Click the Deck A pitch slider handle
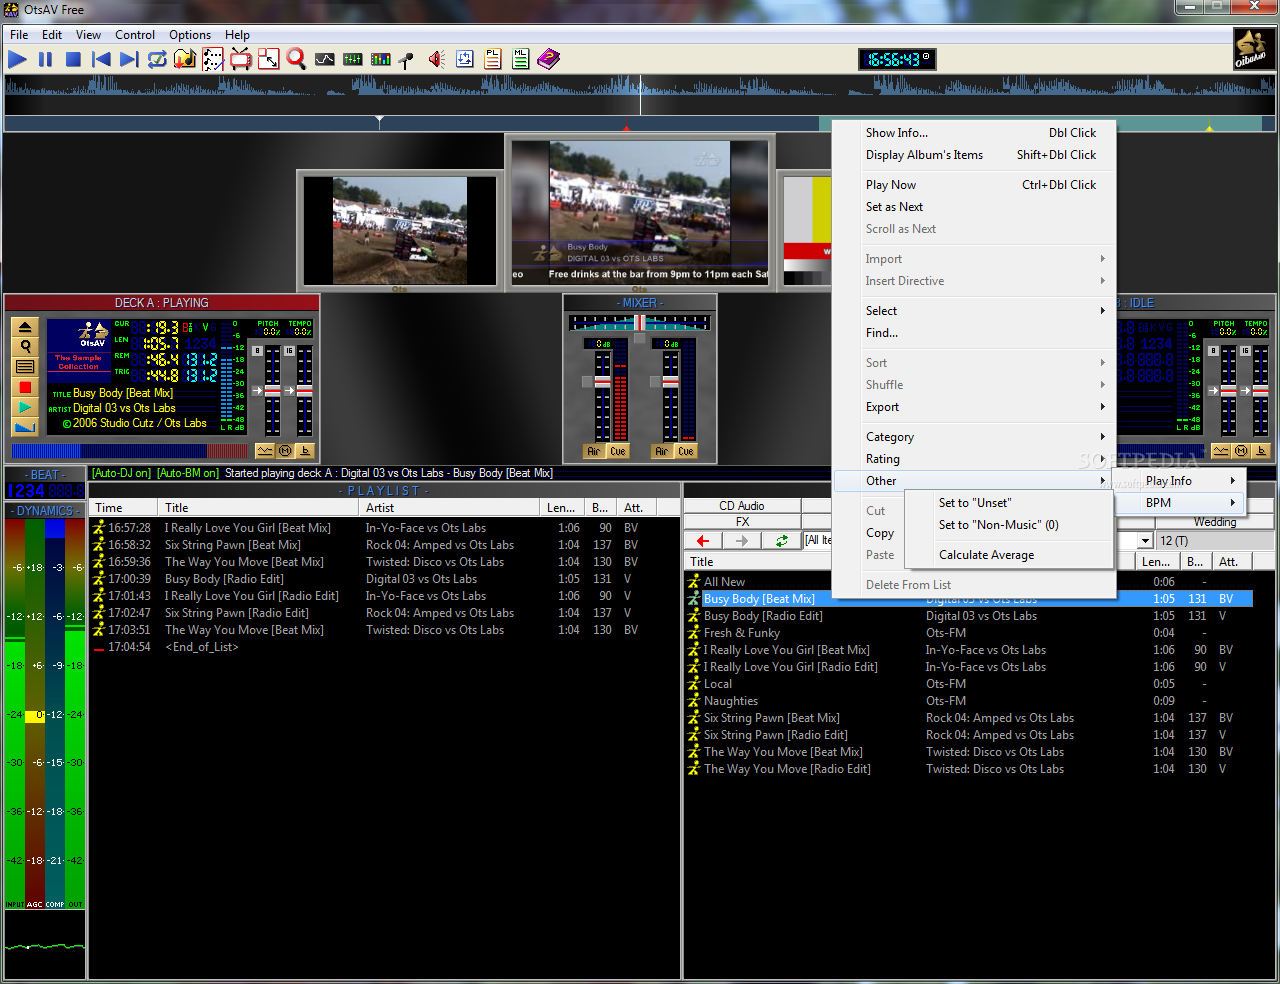This screenshot has height=984, width=1280. [272, 390]
